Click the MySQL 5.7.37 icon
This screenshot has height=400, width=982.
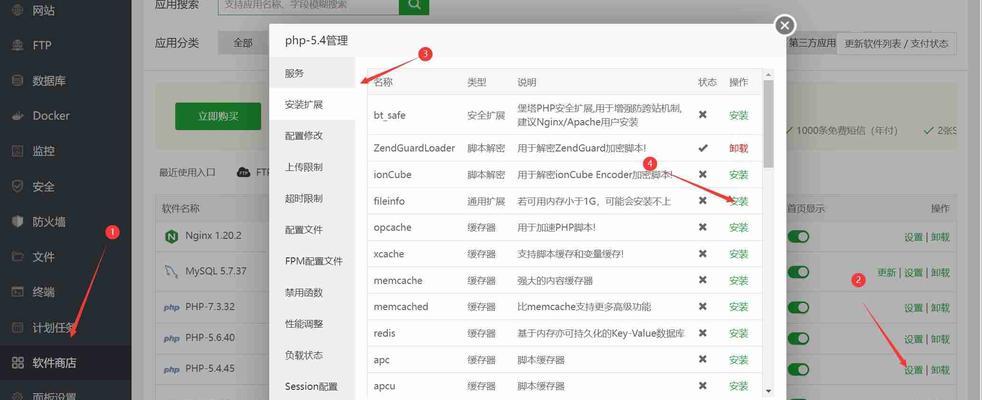pyautogui.click(x=171, y=272)
